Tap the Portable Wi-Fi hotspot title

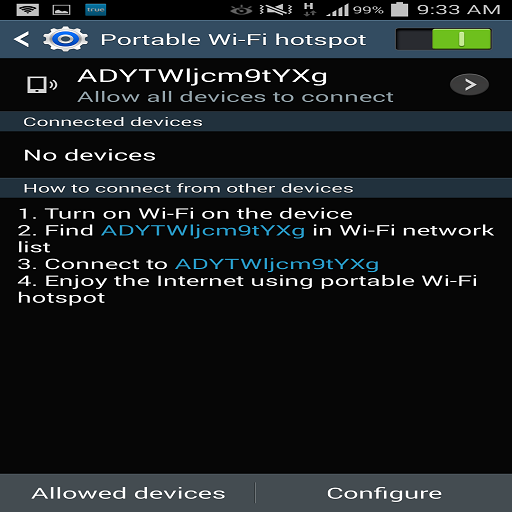coord(233,40)
